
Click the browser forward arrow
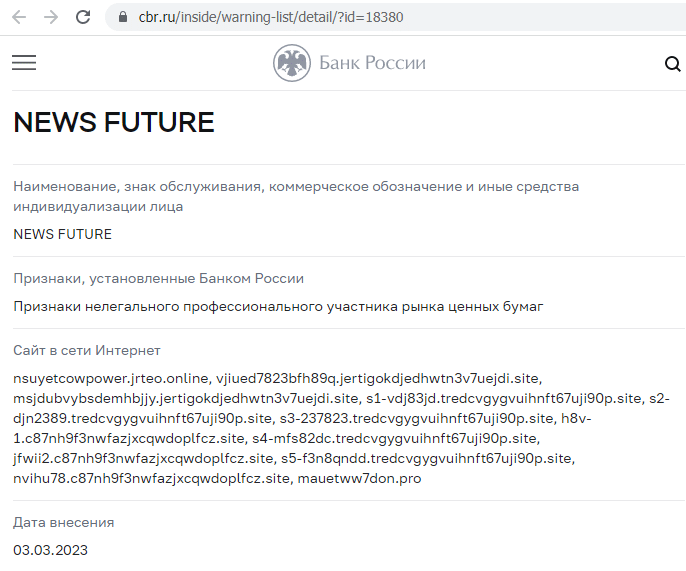tap(51, 17)
